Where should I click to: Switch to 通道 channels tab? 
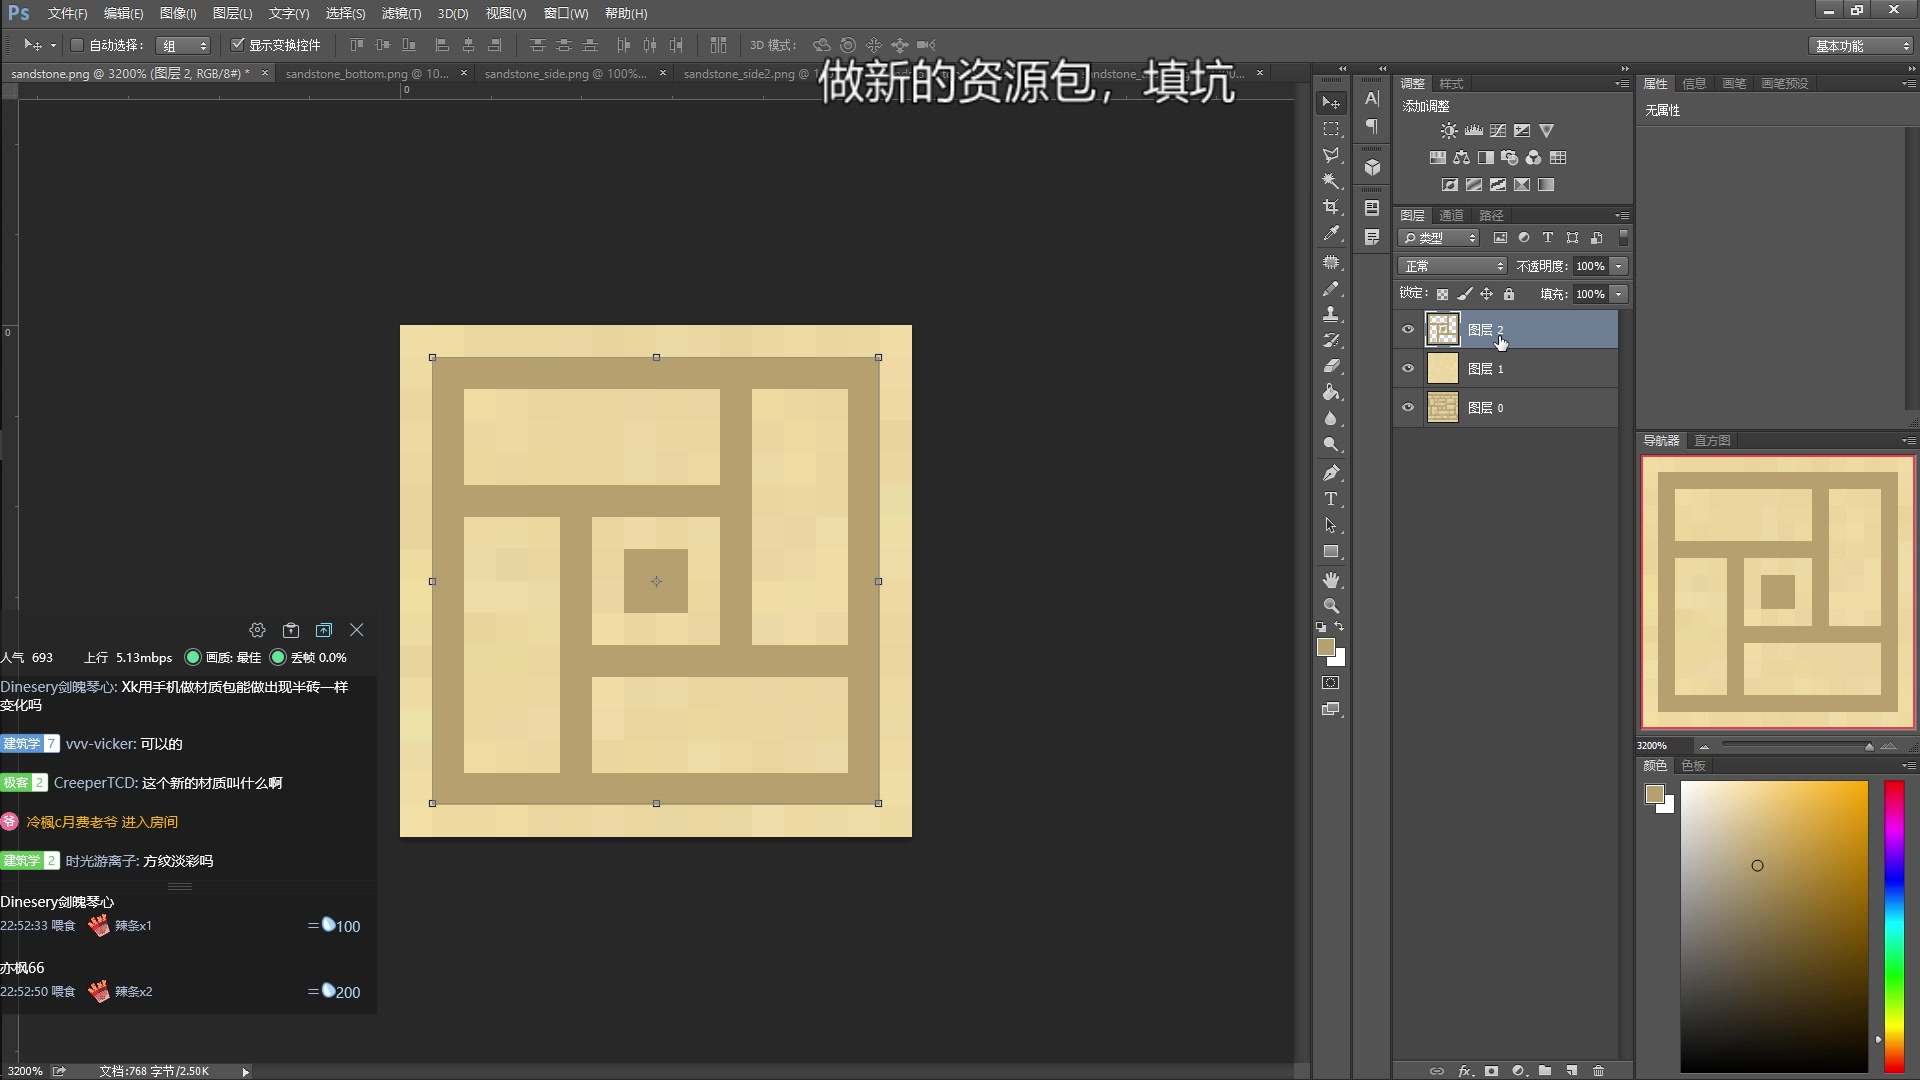1451,216
